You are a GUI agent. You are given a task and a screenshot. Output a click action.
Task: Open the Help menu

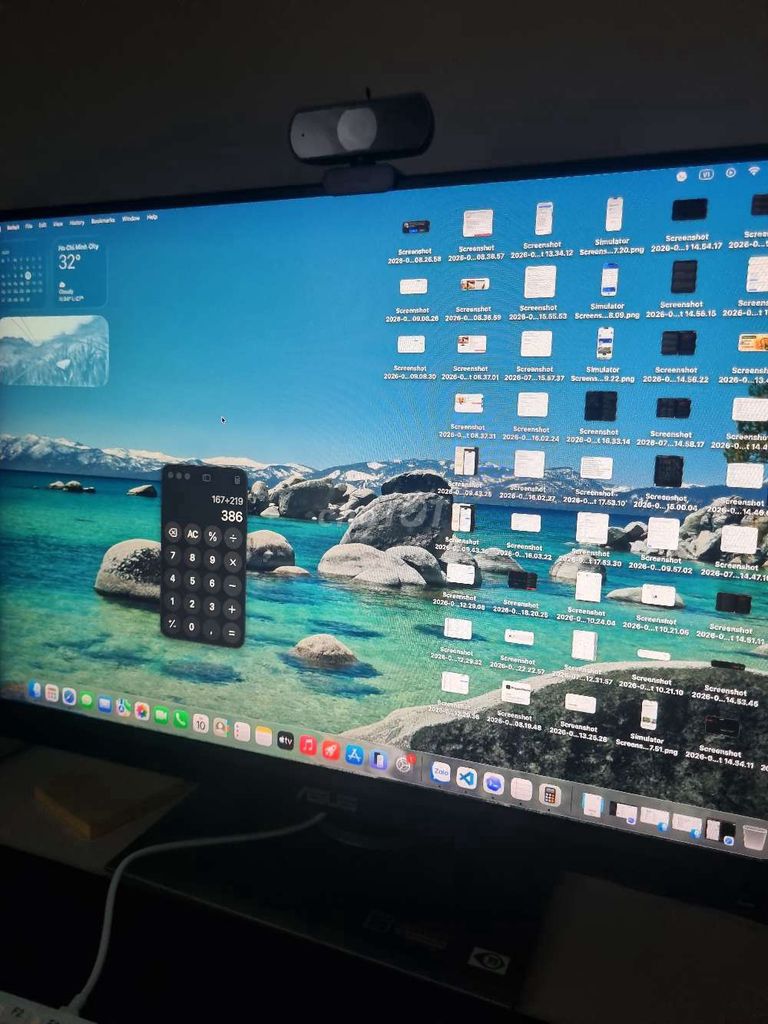pyautogui.click(x=152, y=217)
